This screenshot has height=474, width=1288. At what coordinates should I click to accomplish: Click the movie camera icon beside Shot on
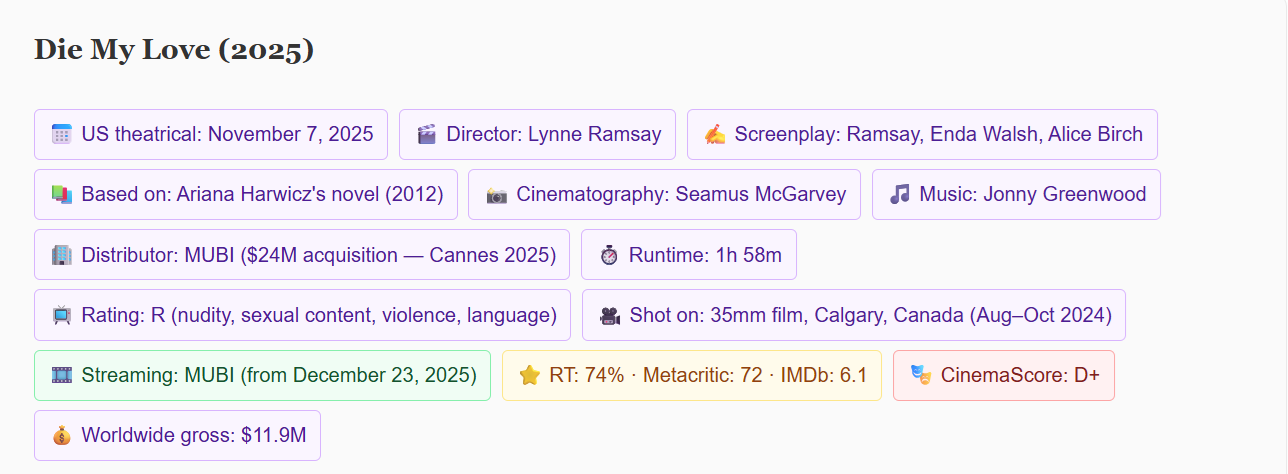[610, 316]
